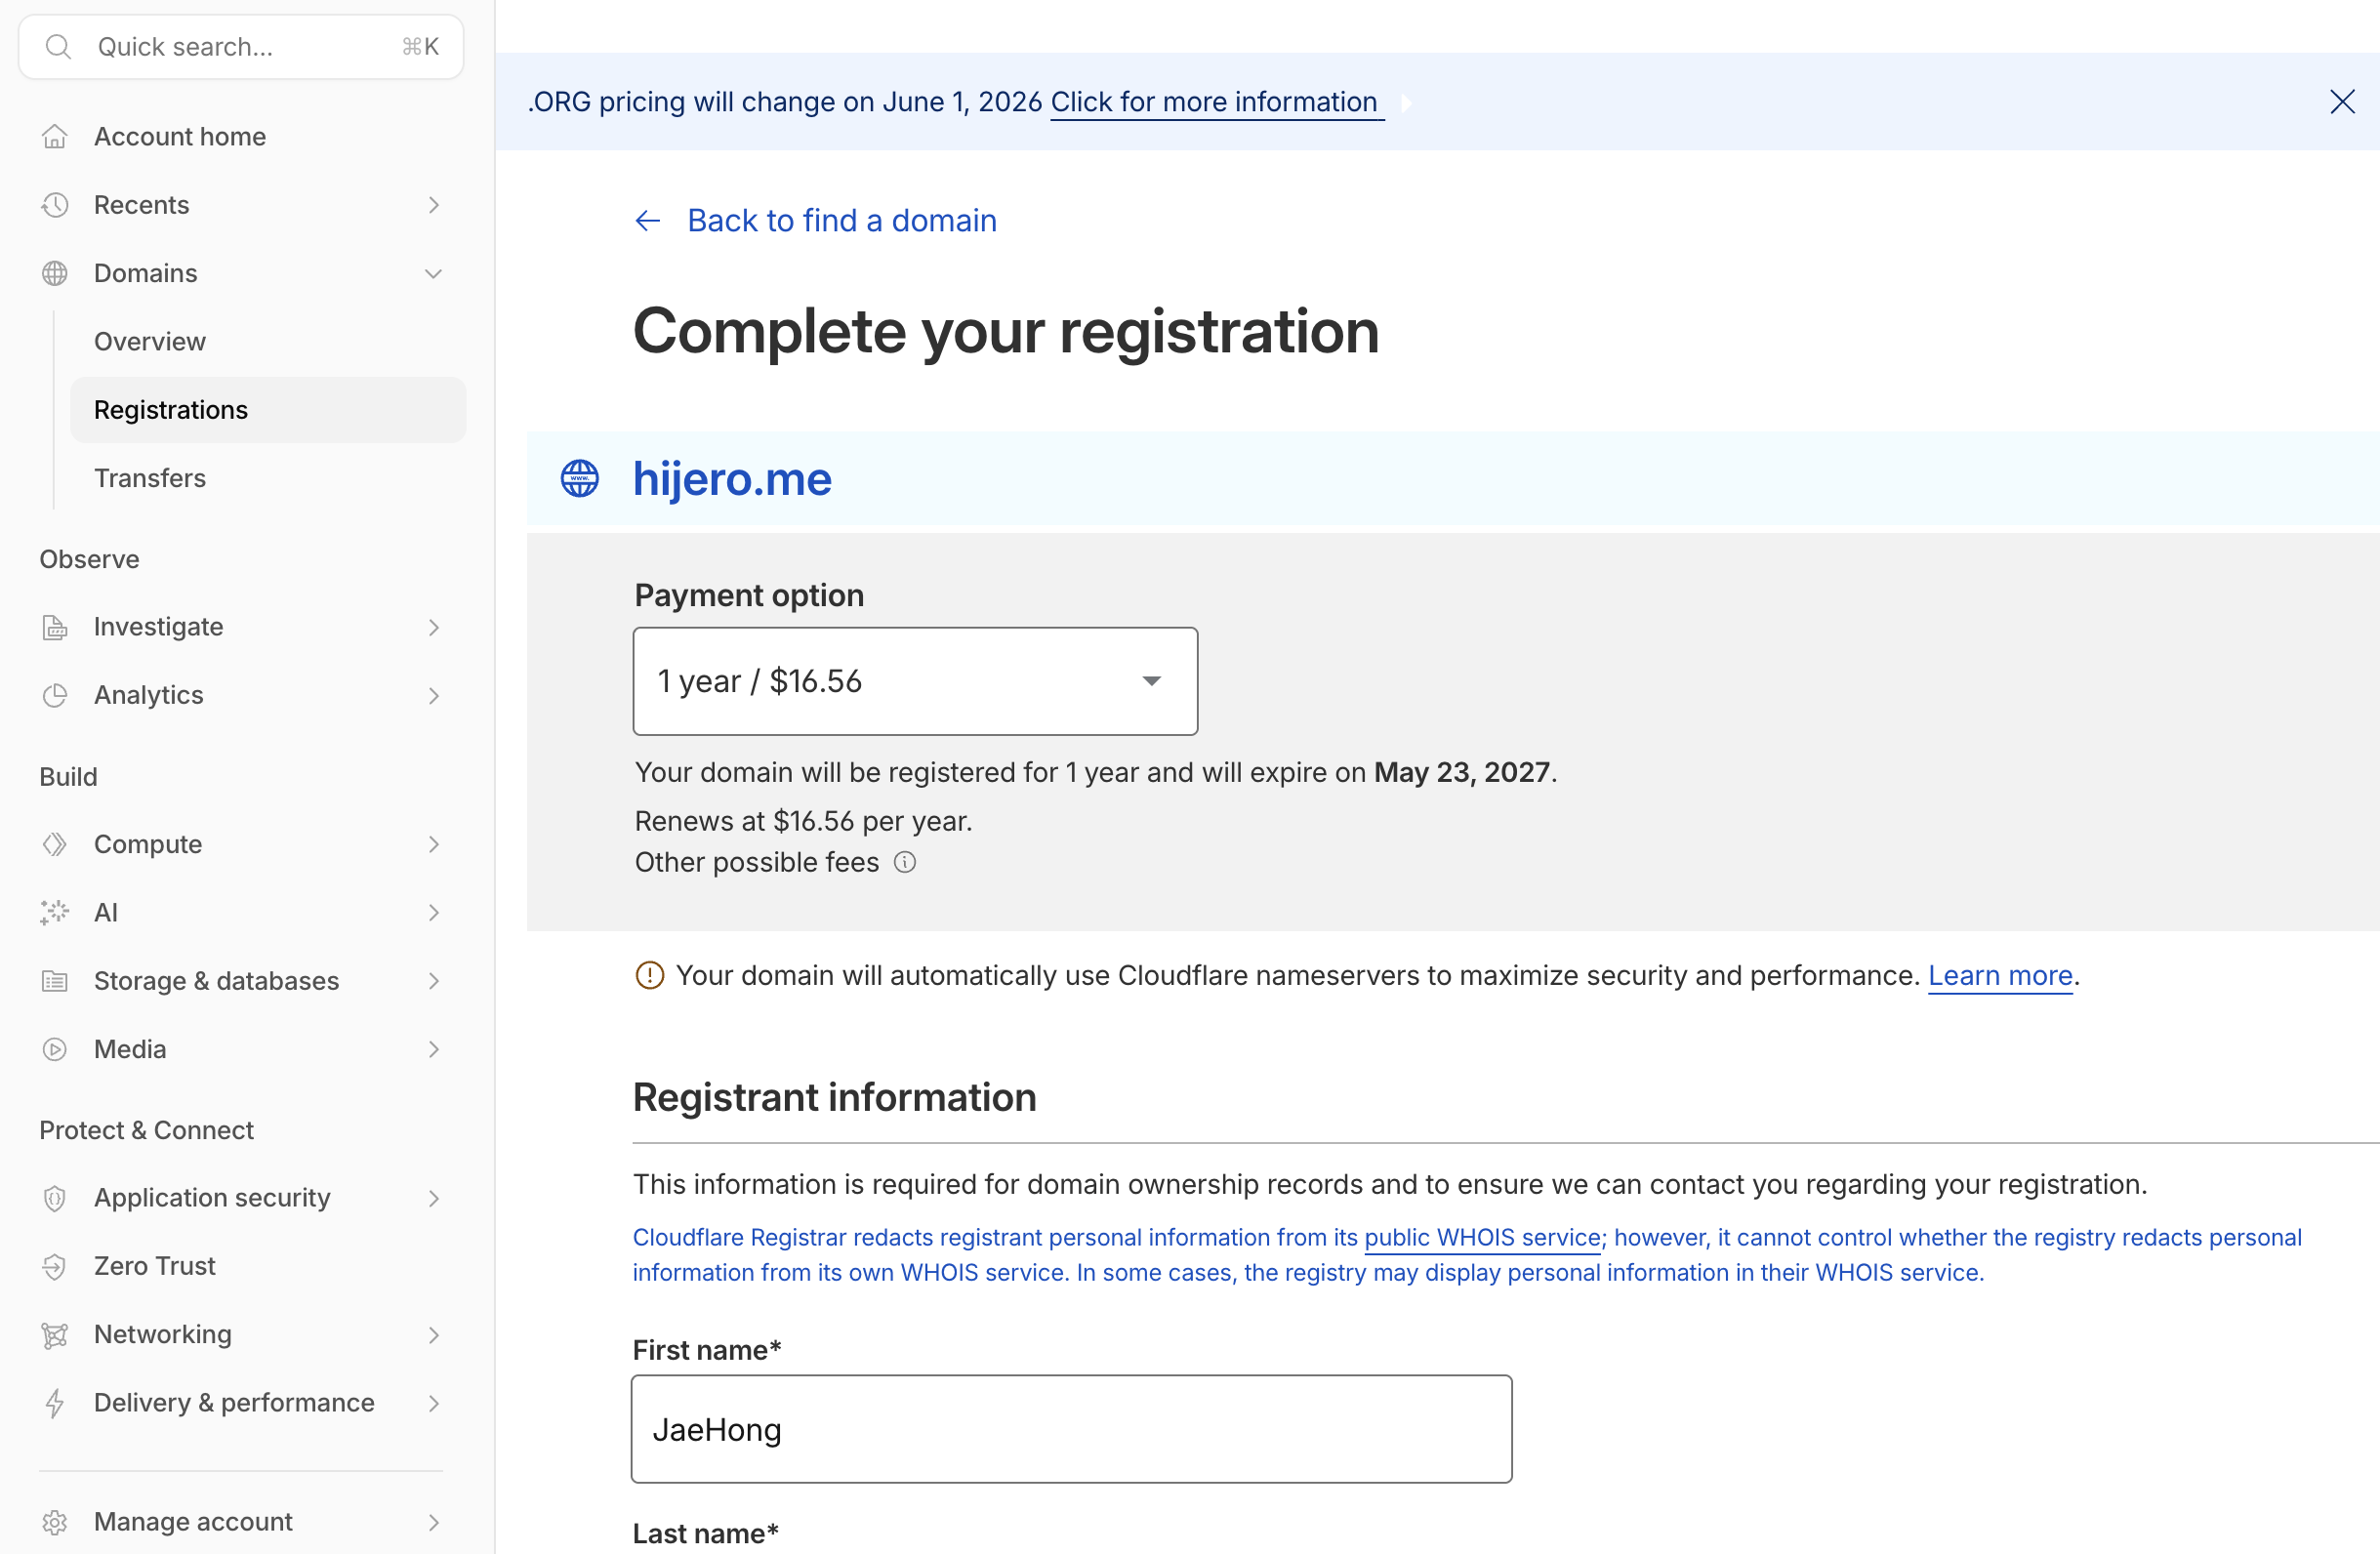This screenshot has height=1554, width=2380.
Task: Click the Storage & databases icon
Action: [x=55, y=981]
